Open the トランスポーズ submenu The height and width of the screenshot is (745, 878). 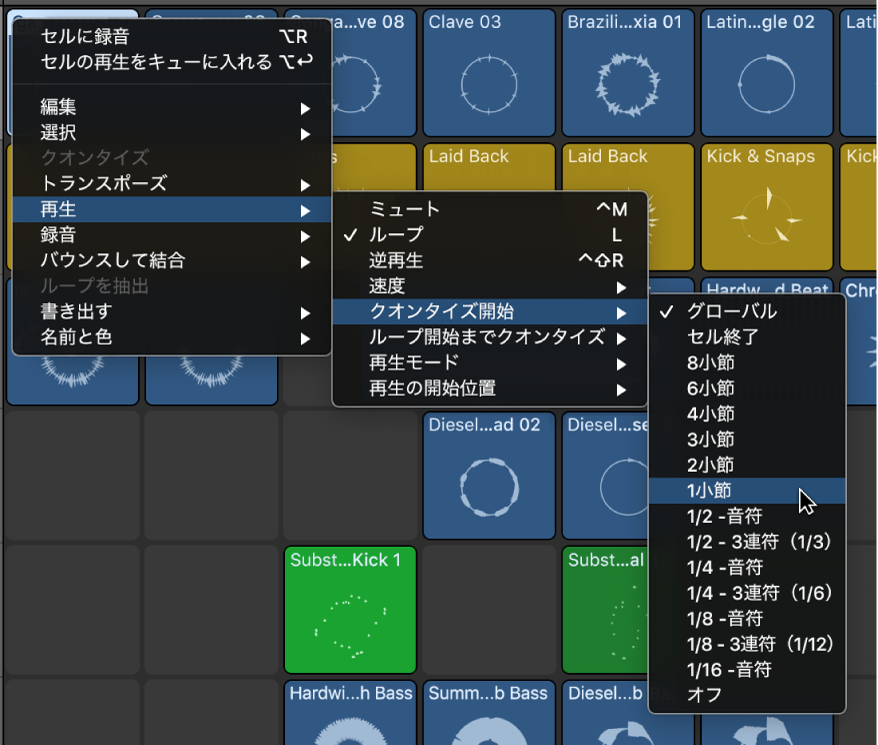pos(172,184)
